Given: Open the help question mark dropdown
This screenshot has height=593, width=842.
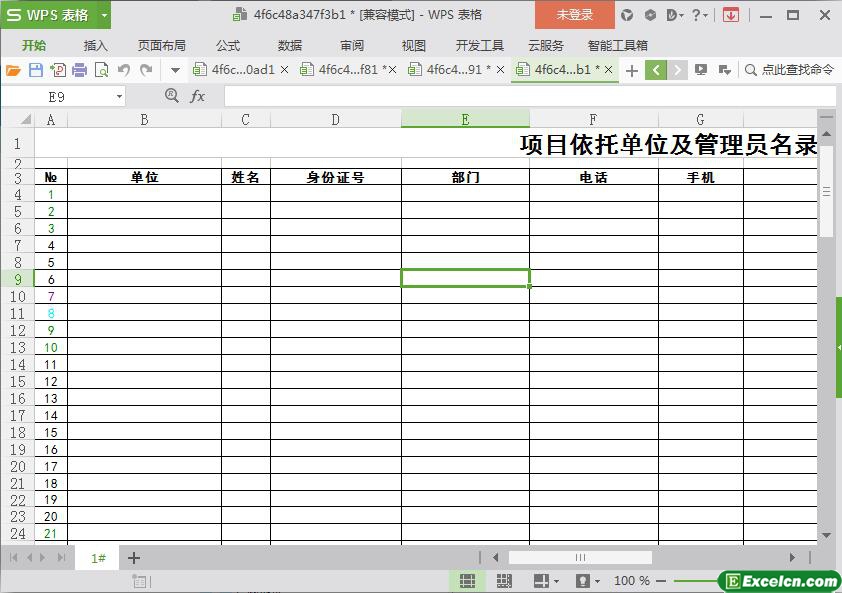Looking at the screenshot, I should click(699, 15).
